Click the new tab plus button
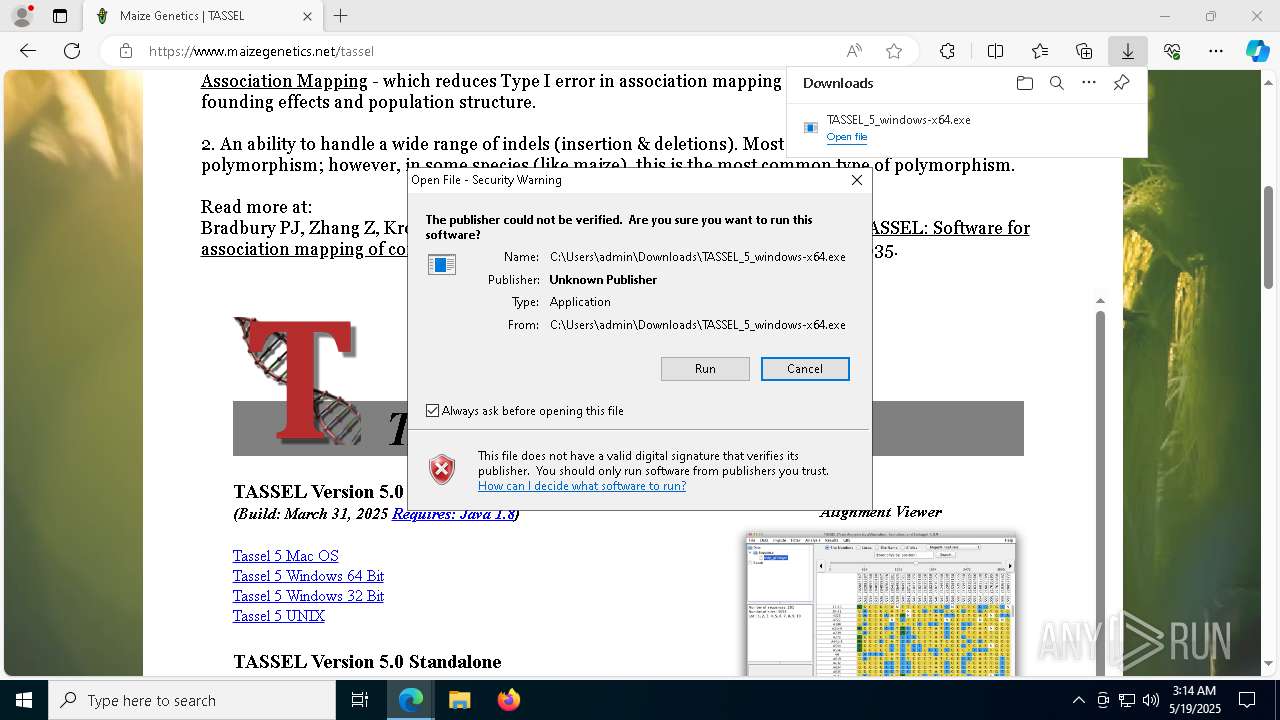The height and width of the screenshot is (720, 1280). pos(341,16)
